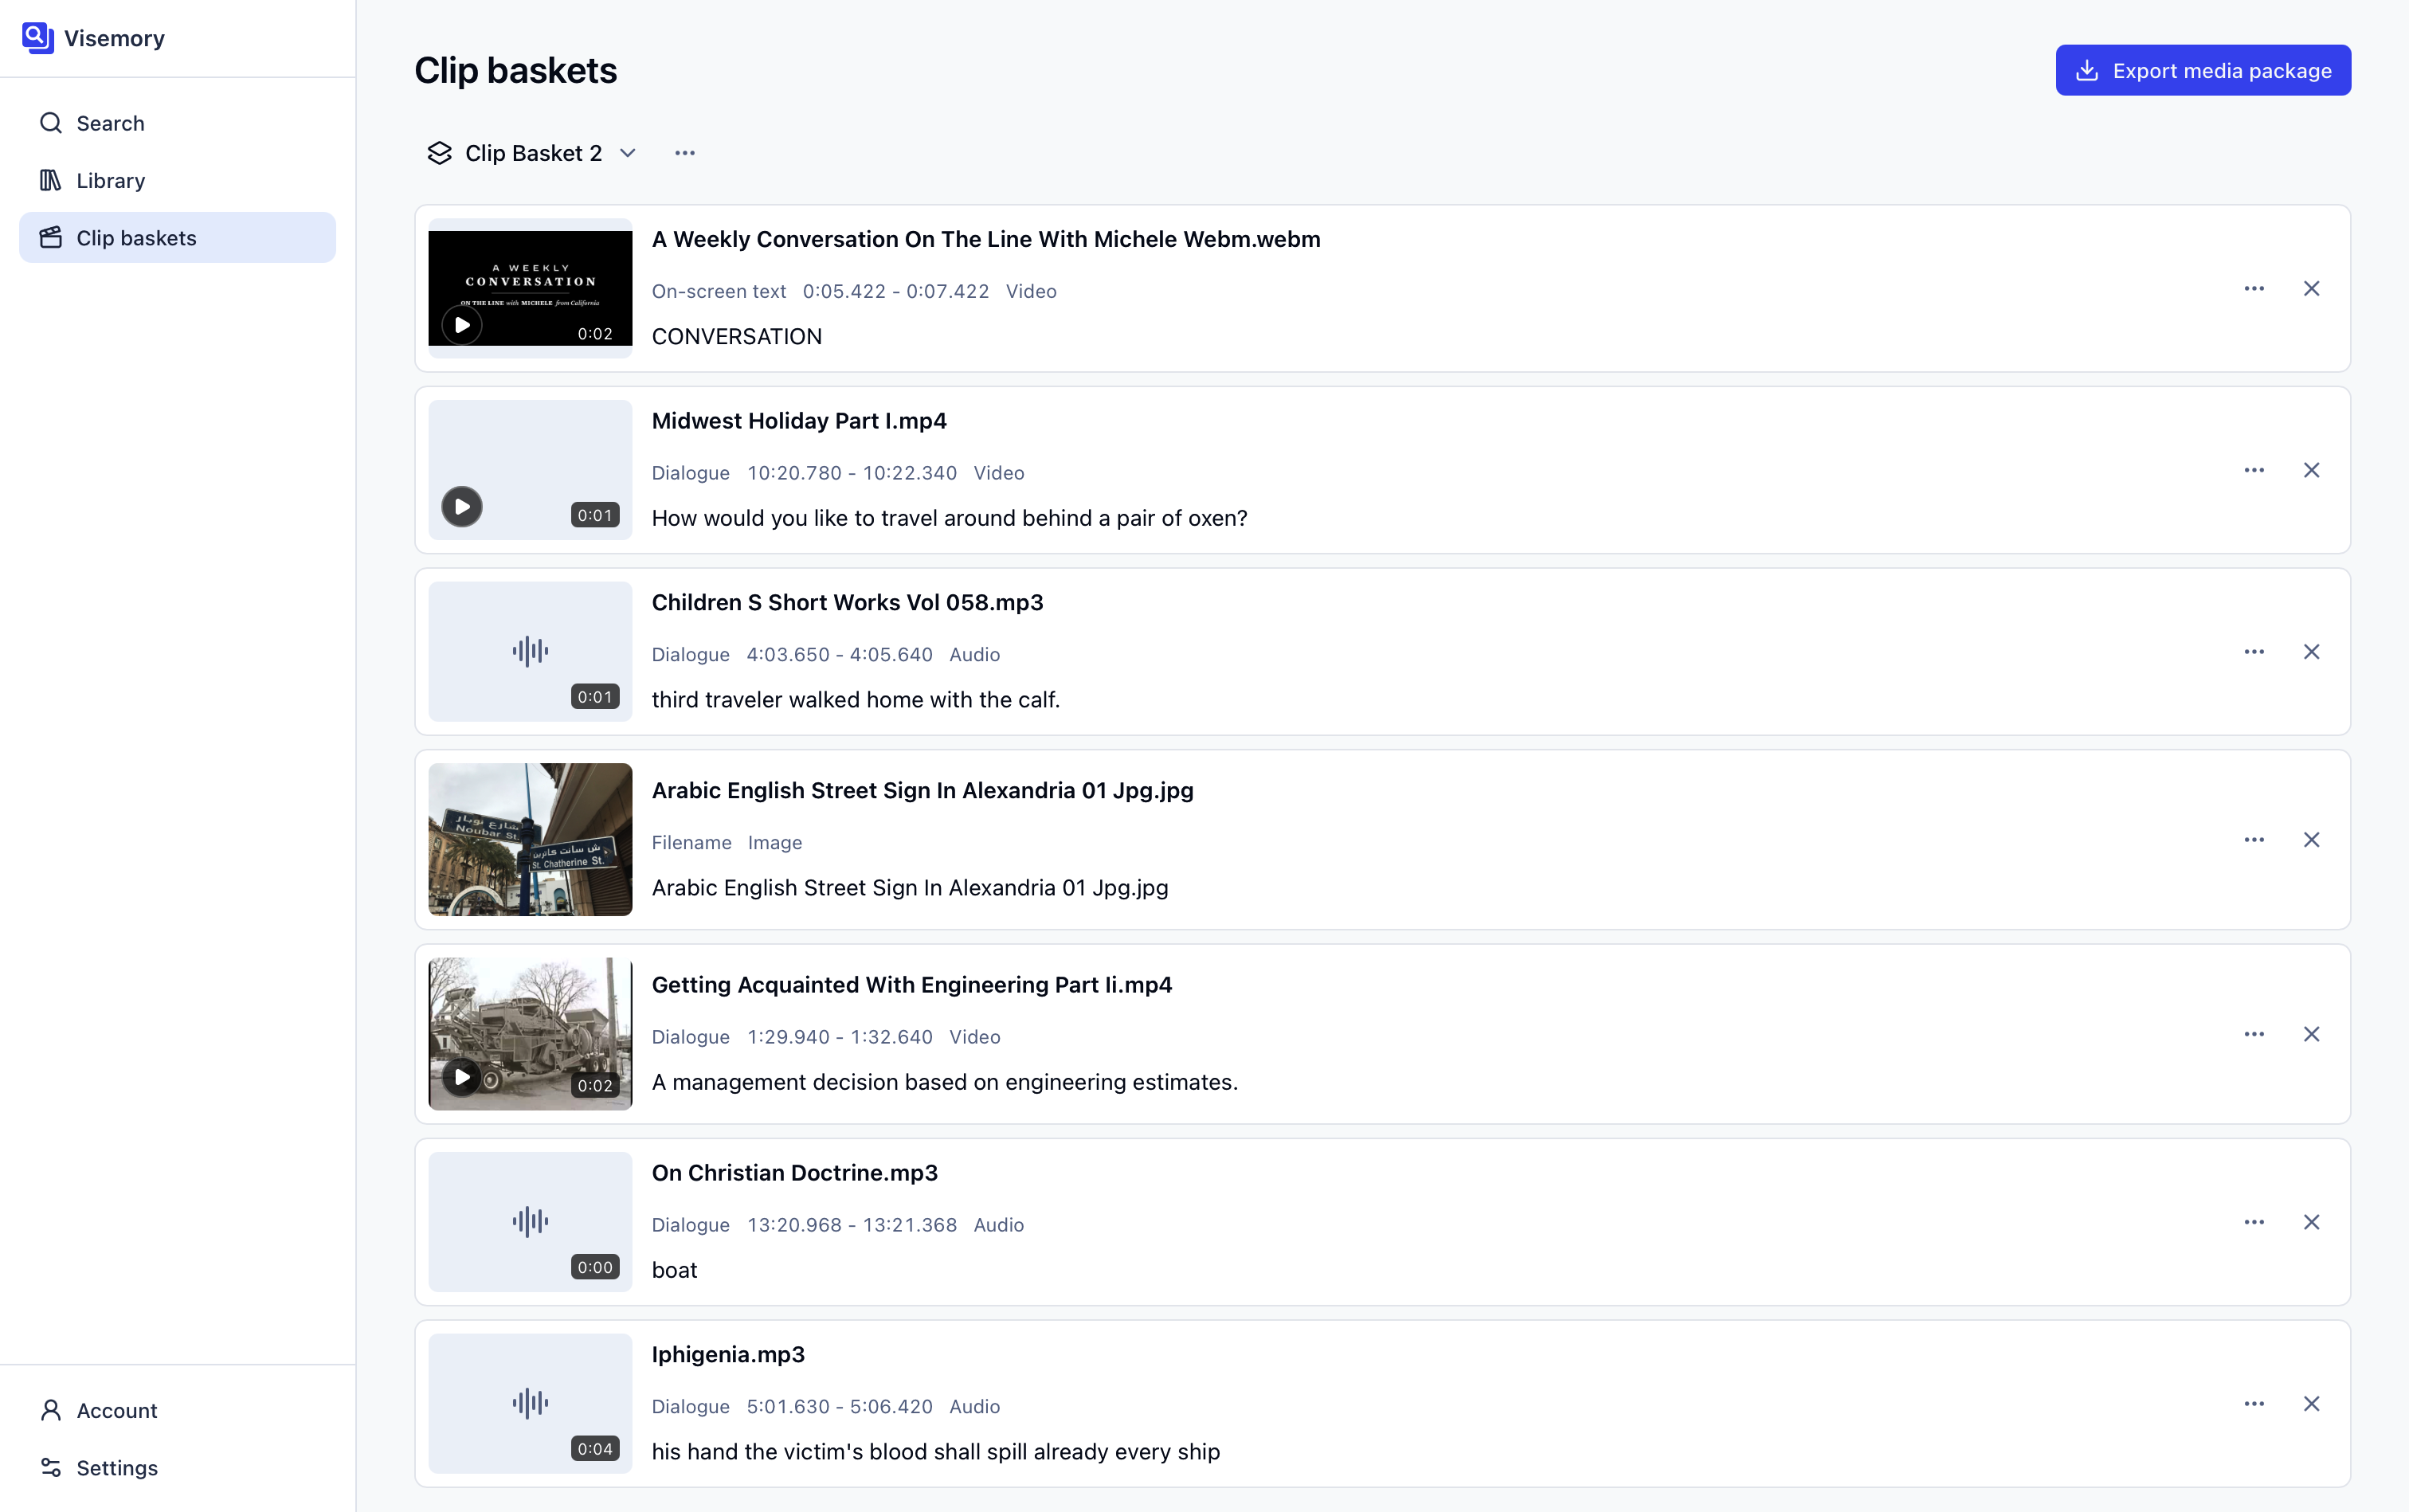Open Midwest Holiday Part I.mp4 title
Screen dimensions: 2409x1512
click(799, 421)
